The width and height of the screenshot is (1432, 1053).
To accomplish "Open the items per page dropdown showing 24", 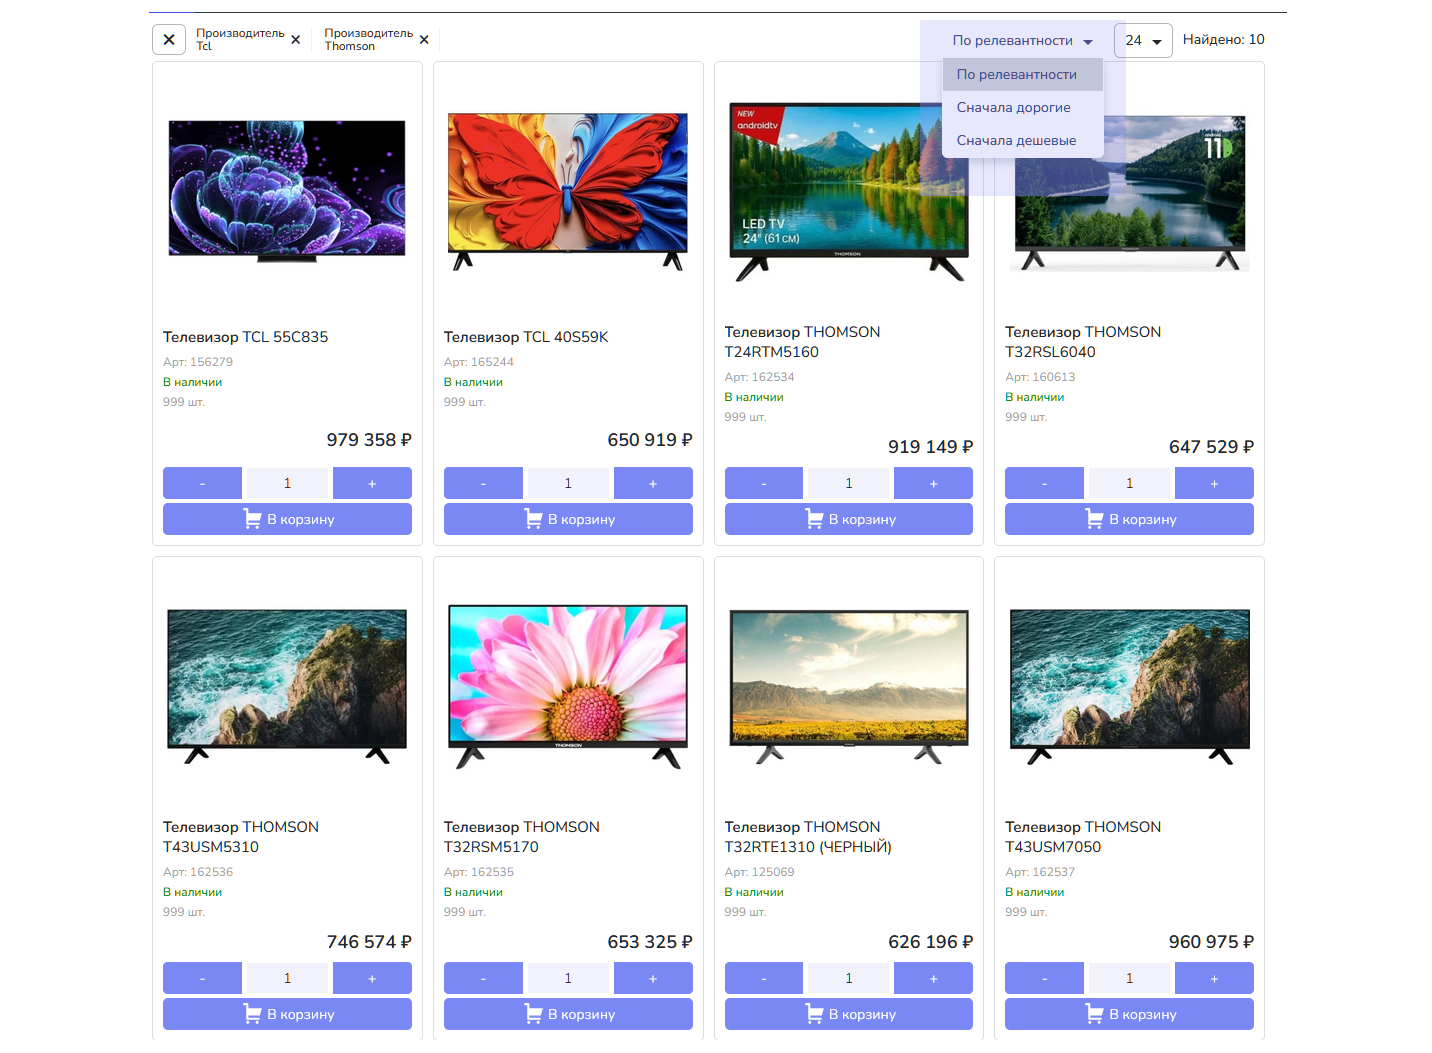I will (x=1143, y=41).
